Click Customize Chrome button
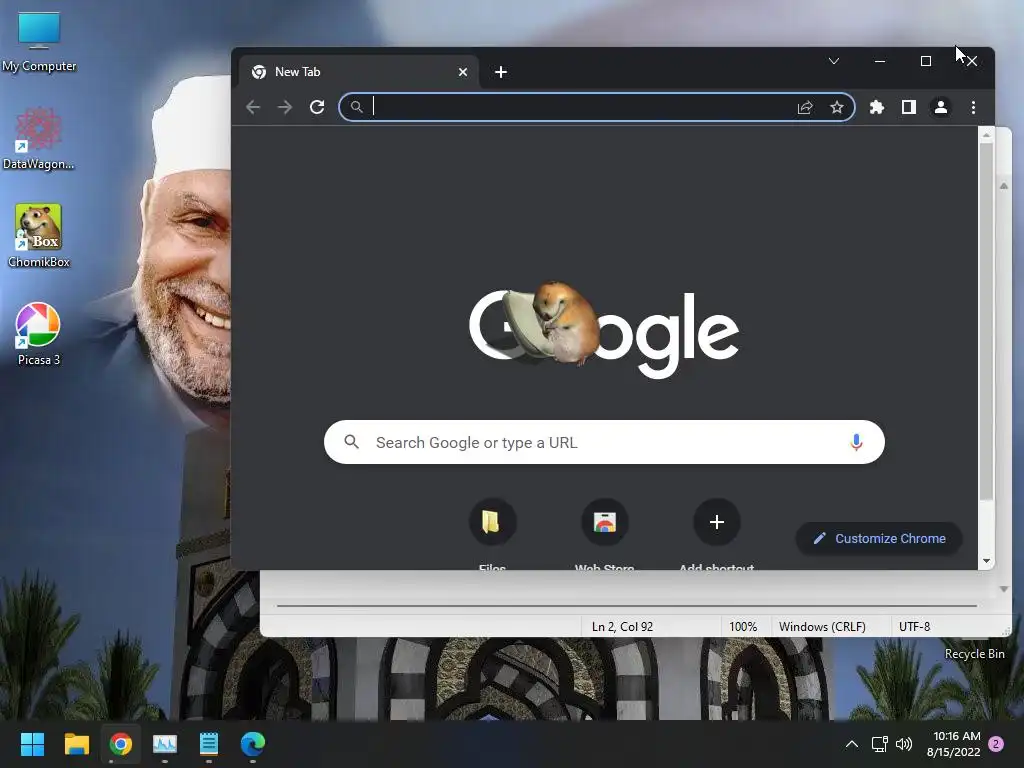The width and height of the screenshot is (1024, 768). click(x=879, y=539)
